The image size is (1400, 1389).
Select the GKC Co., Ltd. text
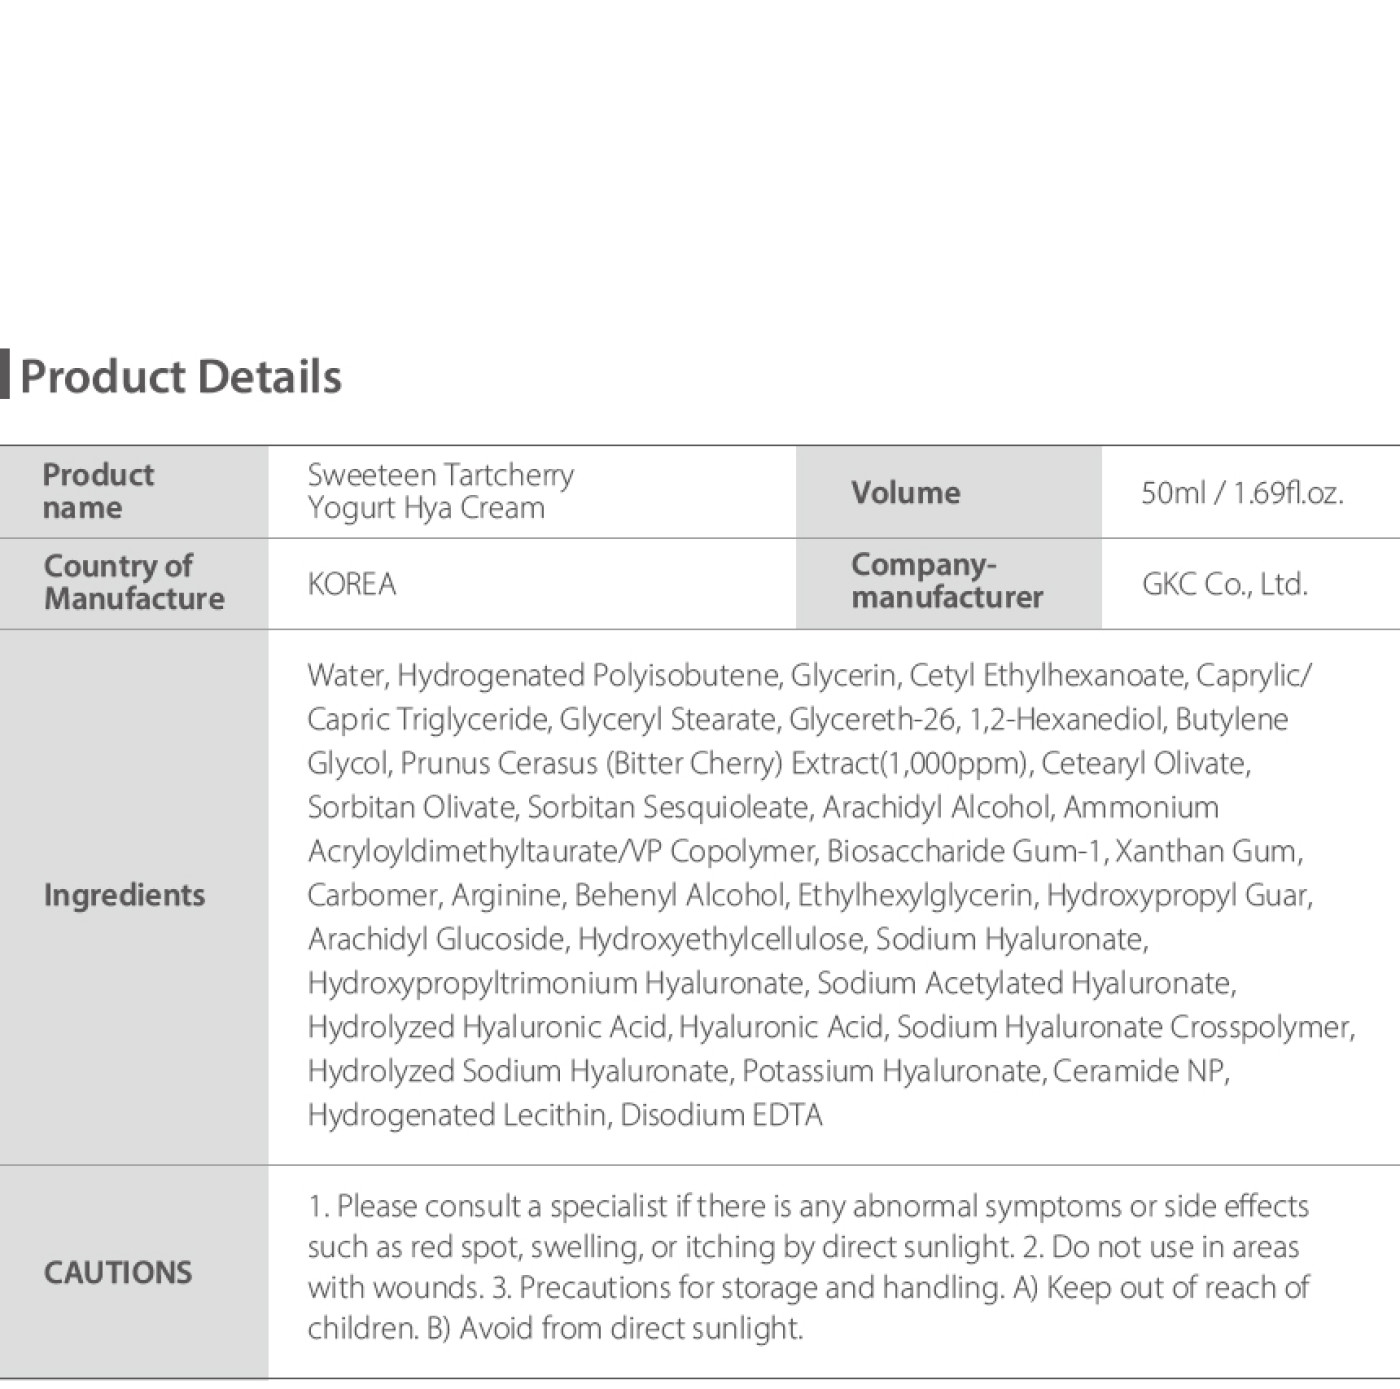1224,584
